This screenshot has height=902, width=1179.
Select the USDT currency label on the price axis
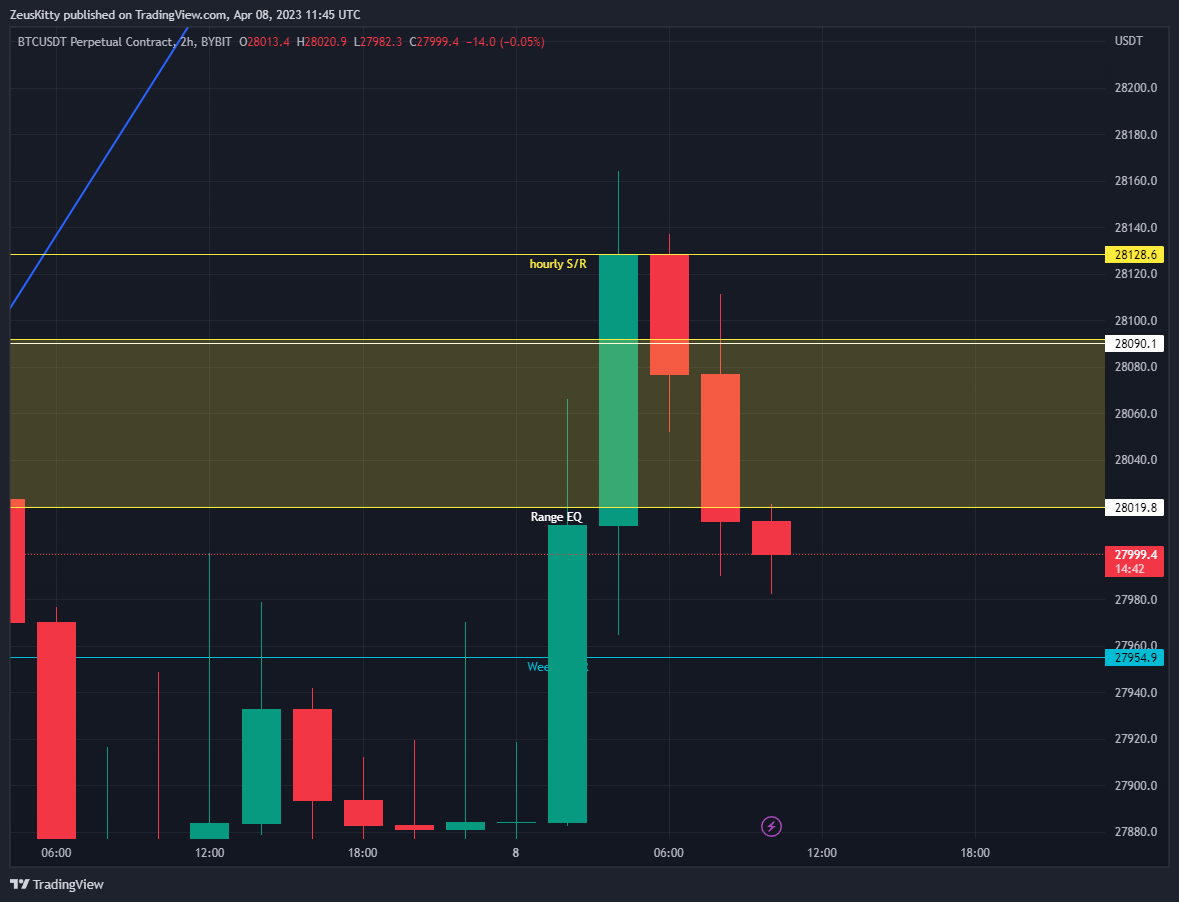pyautogui.click(x=1131, y=42)
